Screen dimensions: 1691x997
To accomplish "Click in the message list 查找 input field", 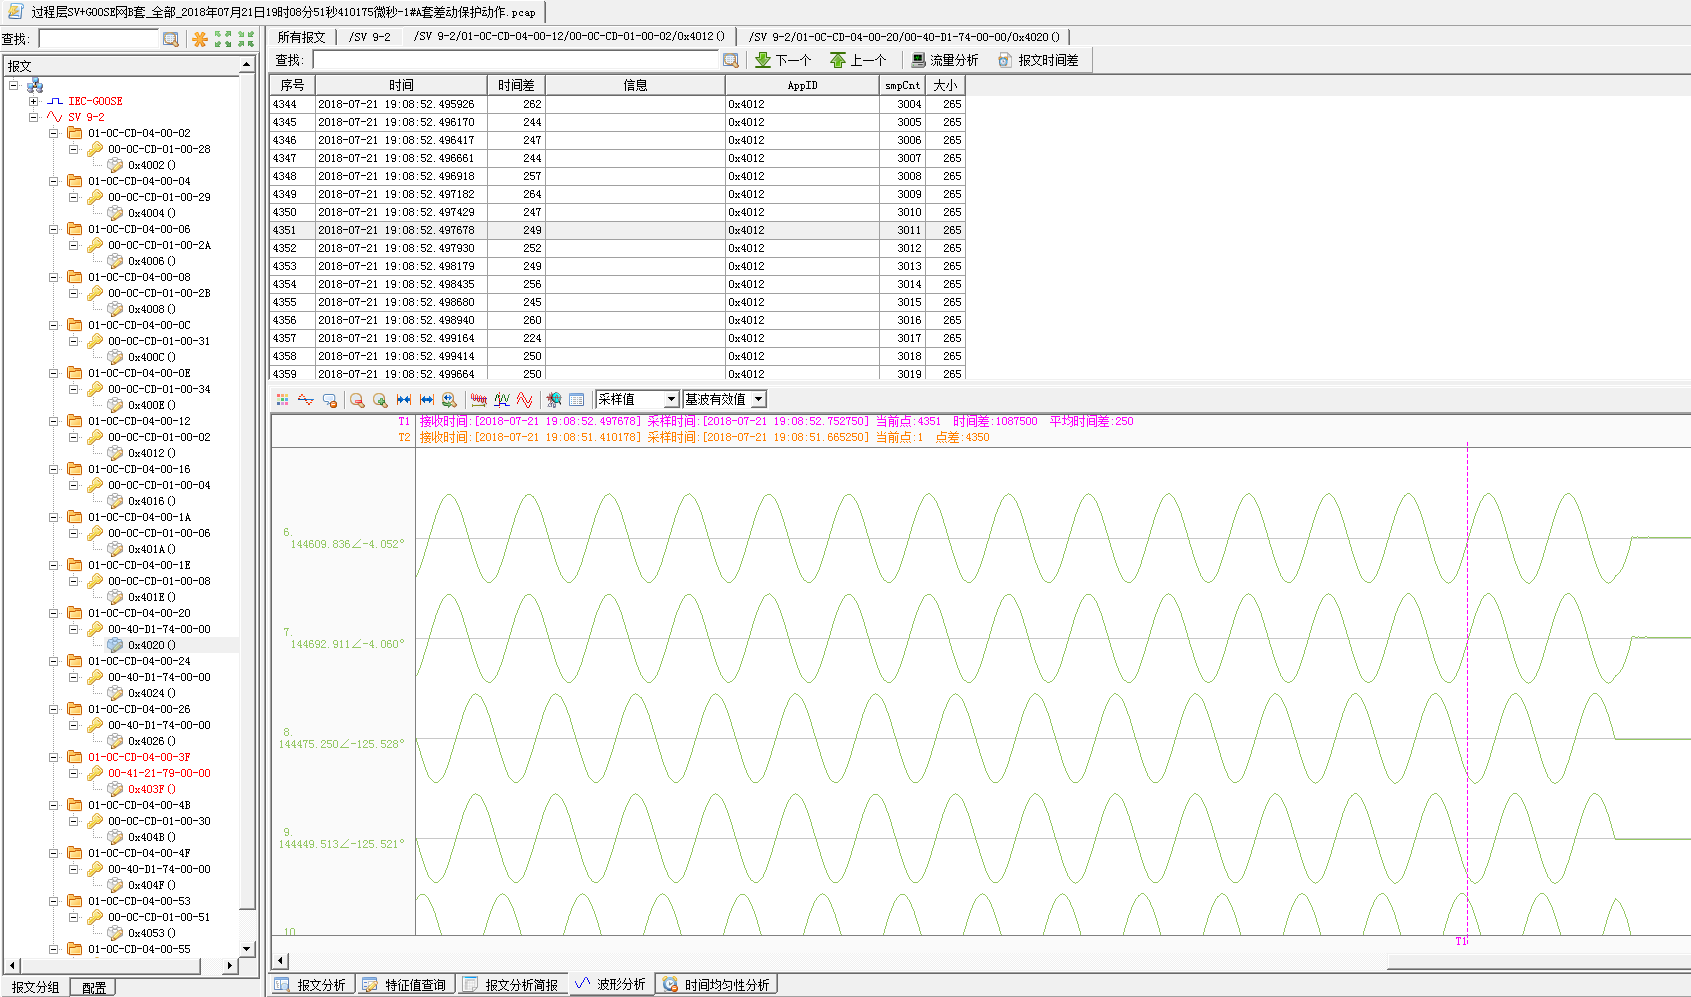I will point(516,60).
